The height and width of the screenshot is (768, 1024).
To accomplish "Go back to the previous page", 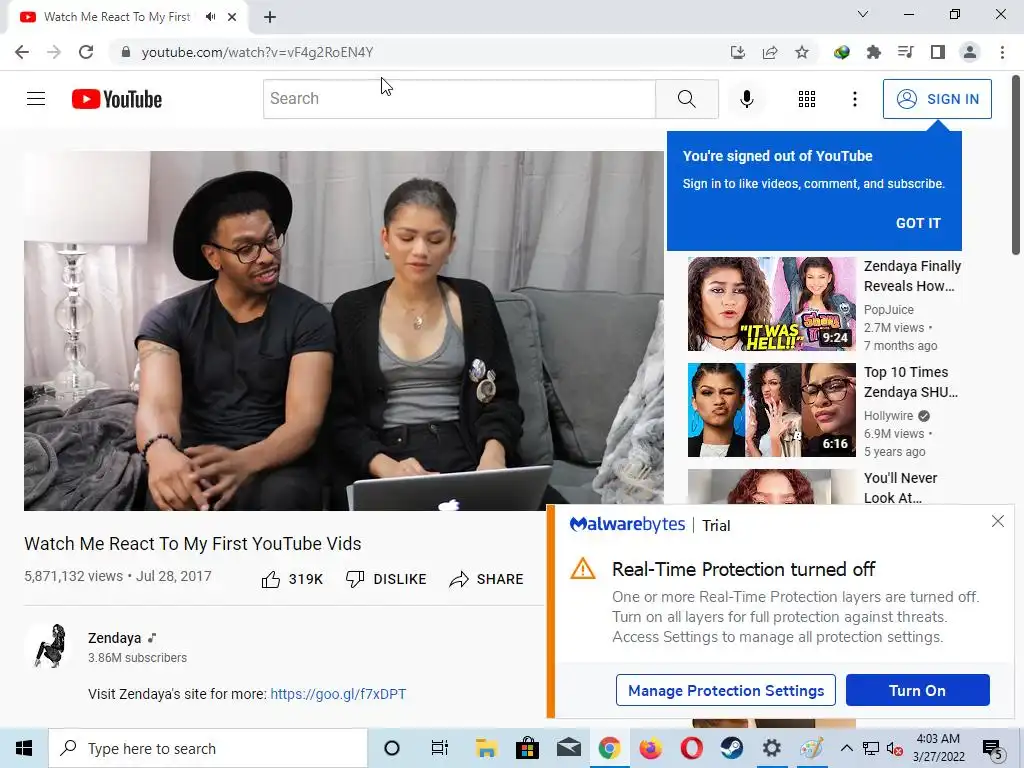I will coord(22,52).
